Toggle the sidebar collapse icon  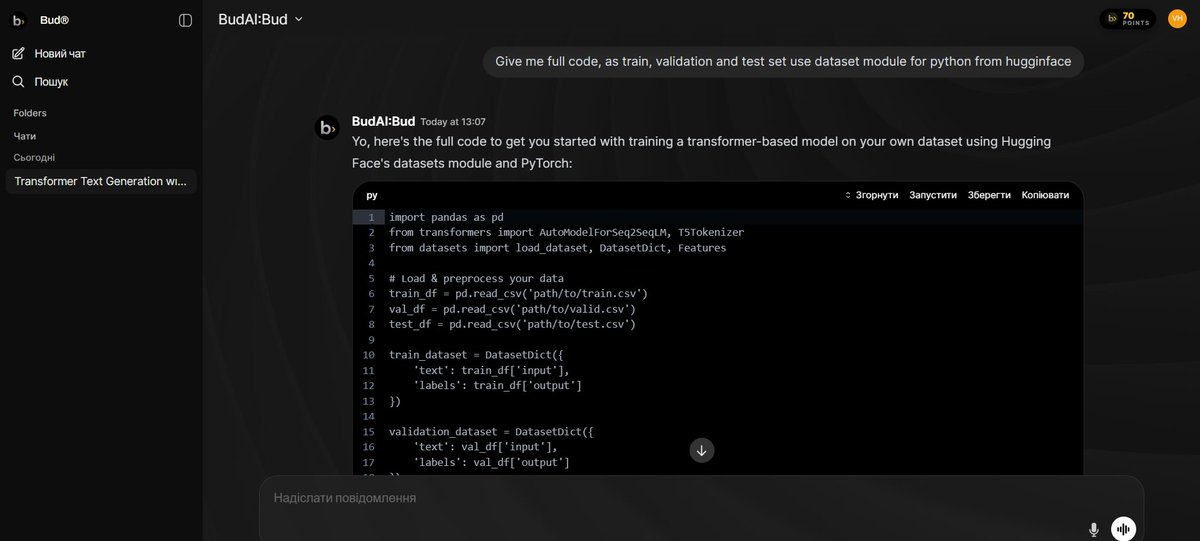(185, 20)
